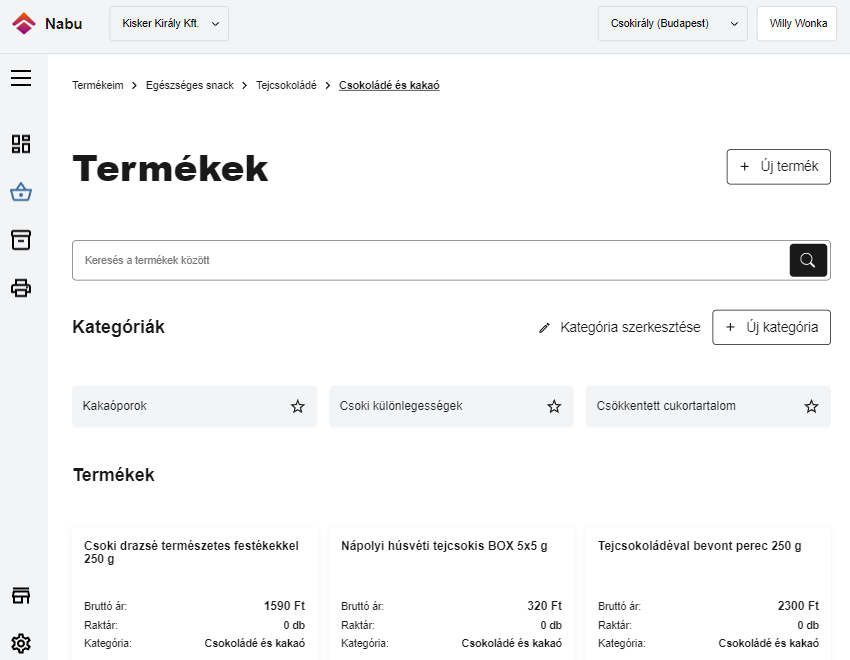Select the dashboard grid icon in sidebar
Screen dimensions: 850x660
(x=20, y=143)
